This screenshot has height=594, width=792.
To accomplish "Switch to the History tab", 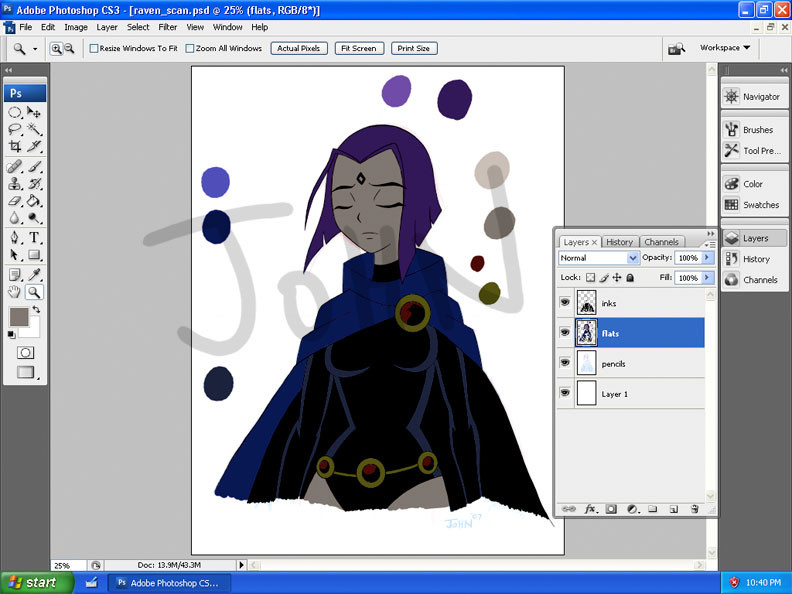I will [x=619, y=242].
